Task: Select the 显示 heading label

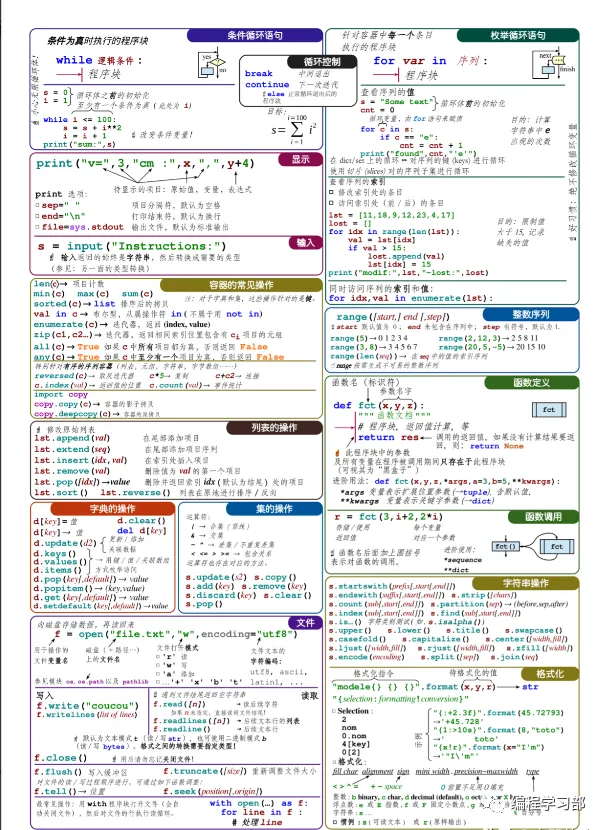Action: coord(300,159)
